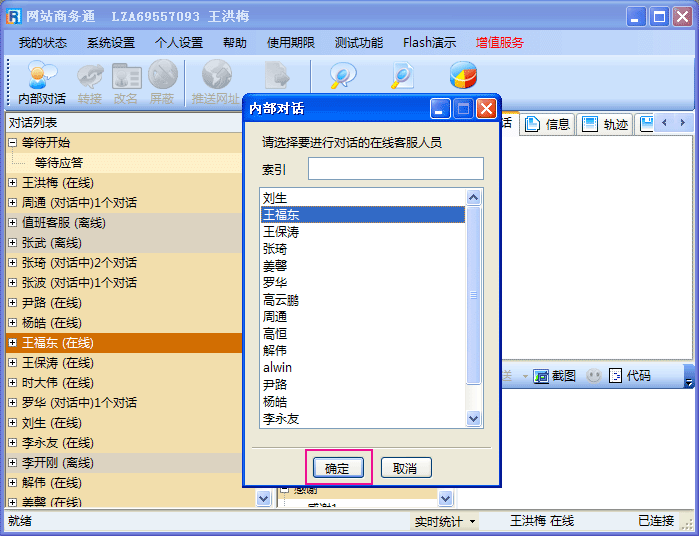Expand the 张琦 node in conversation list

(13, 263)
